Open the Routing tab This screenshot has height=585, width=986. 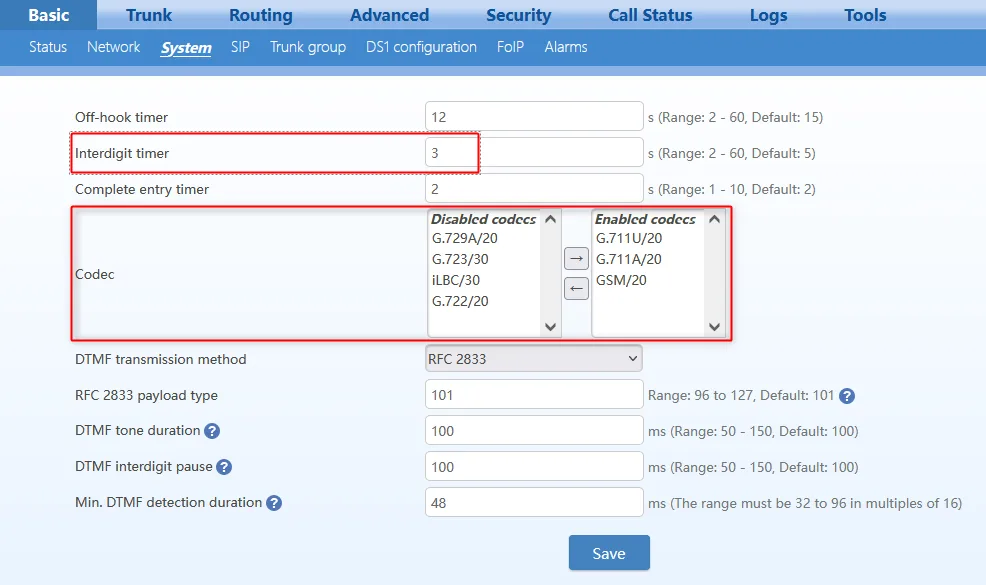(x=261, y=15)
